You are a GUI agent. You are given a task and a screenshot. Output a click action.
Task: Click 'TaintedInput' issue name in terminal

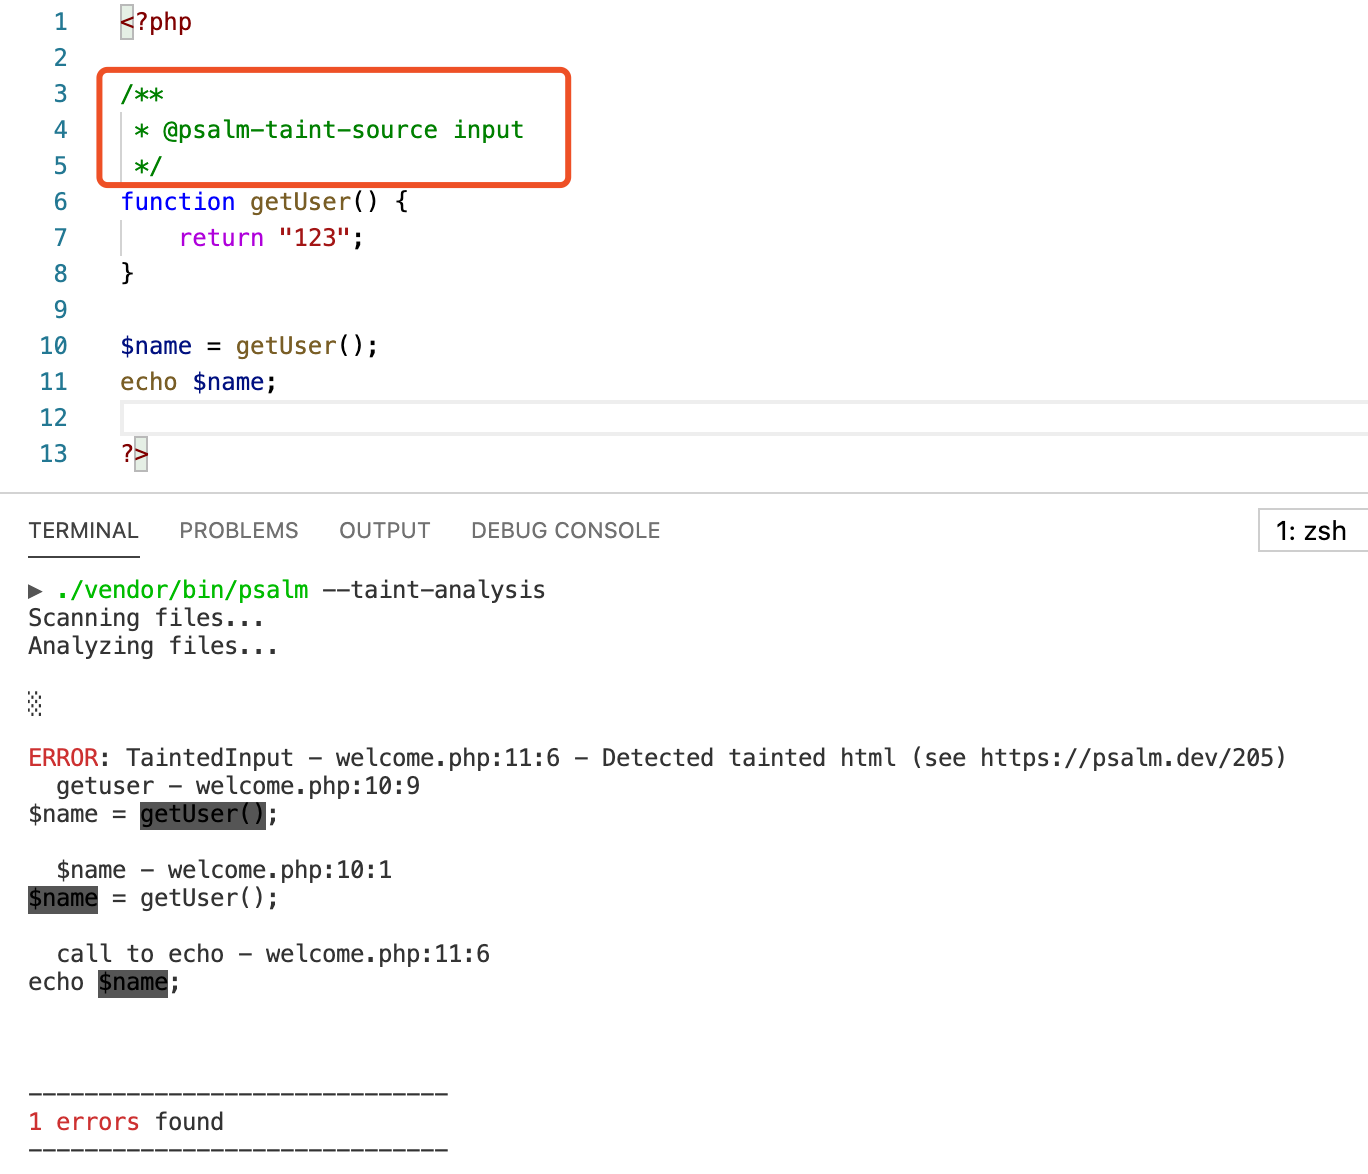click(x=210, y=758)
